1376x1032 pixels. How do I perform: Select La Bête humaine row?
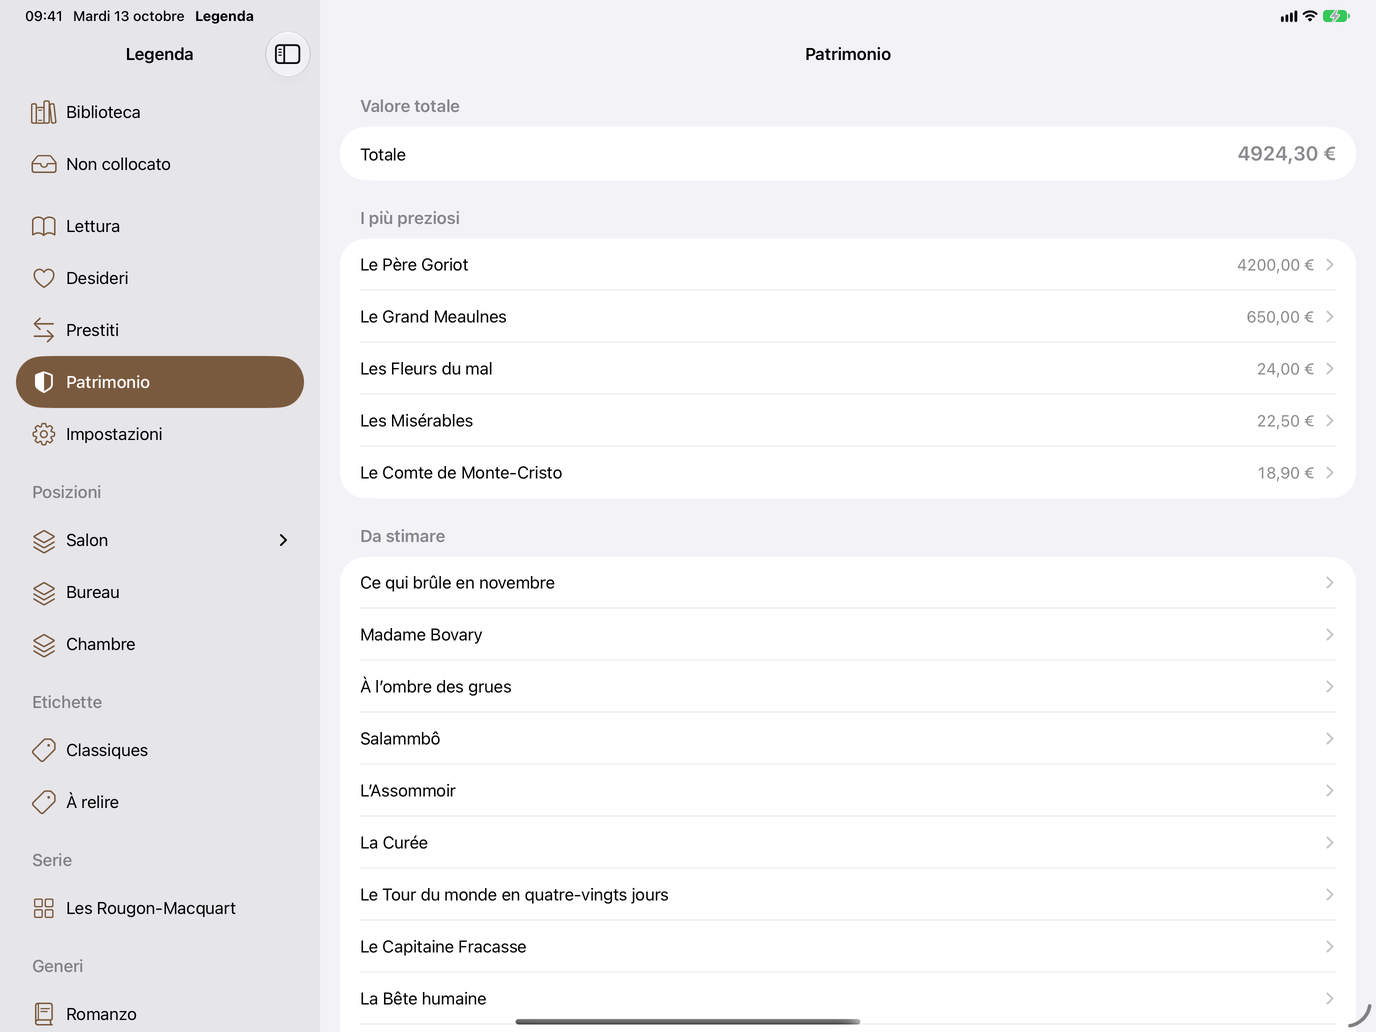point(848,999)
